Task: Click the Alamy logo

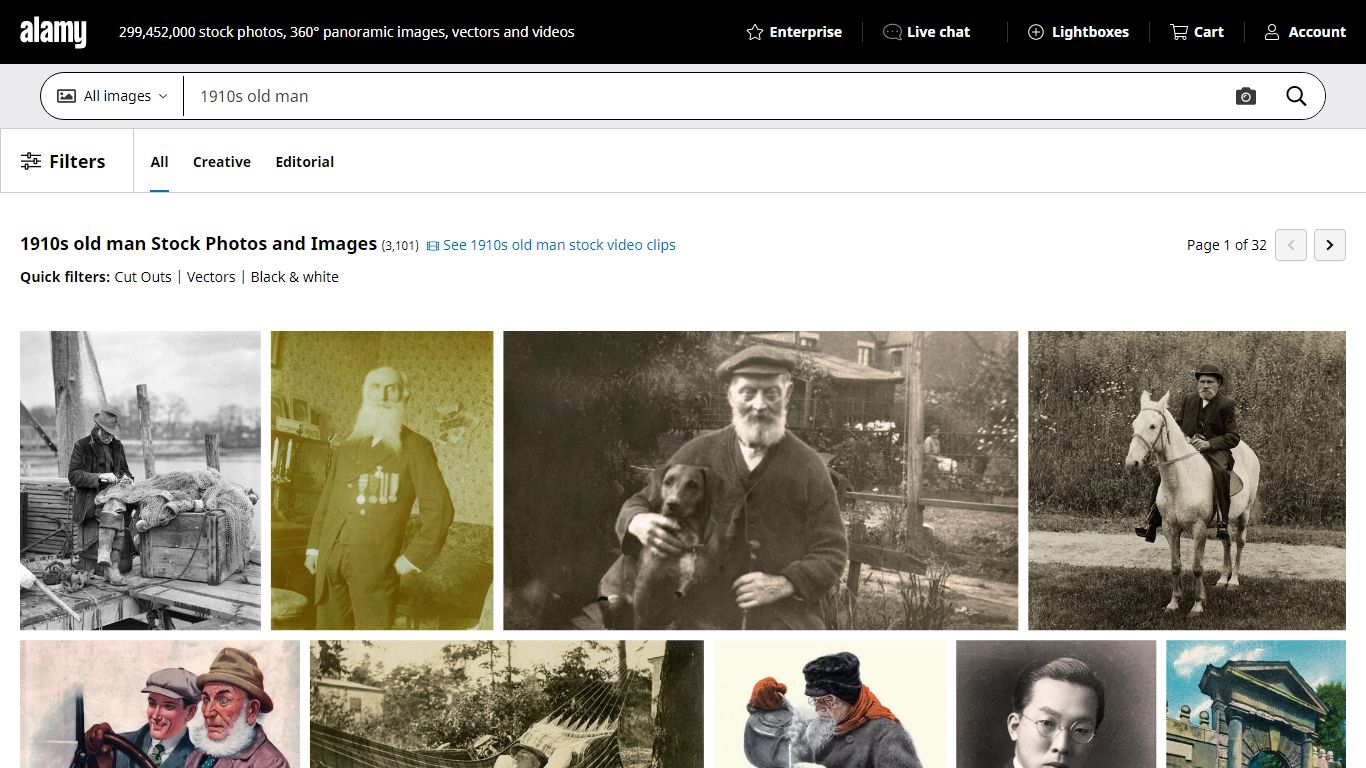Action: click(x=53, y=32)
